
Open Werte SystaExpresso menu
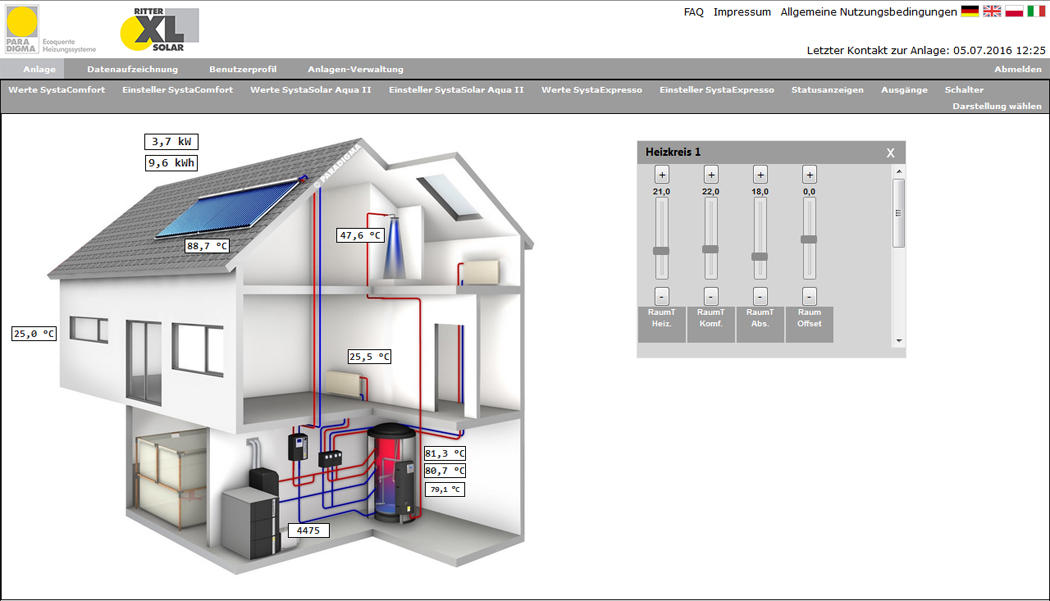click(591, 90)
